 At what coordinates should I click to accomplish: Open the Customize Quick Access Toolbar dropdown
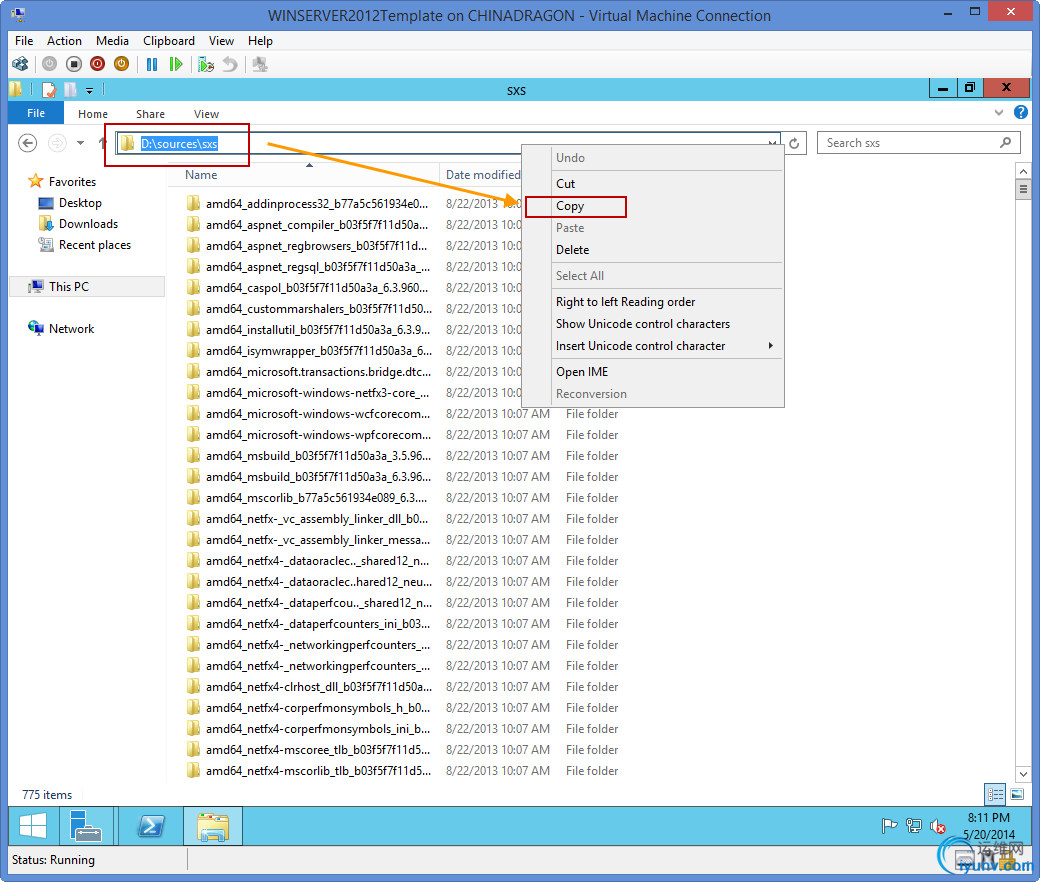90,90
